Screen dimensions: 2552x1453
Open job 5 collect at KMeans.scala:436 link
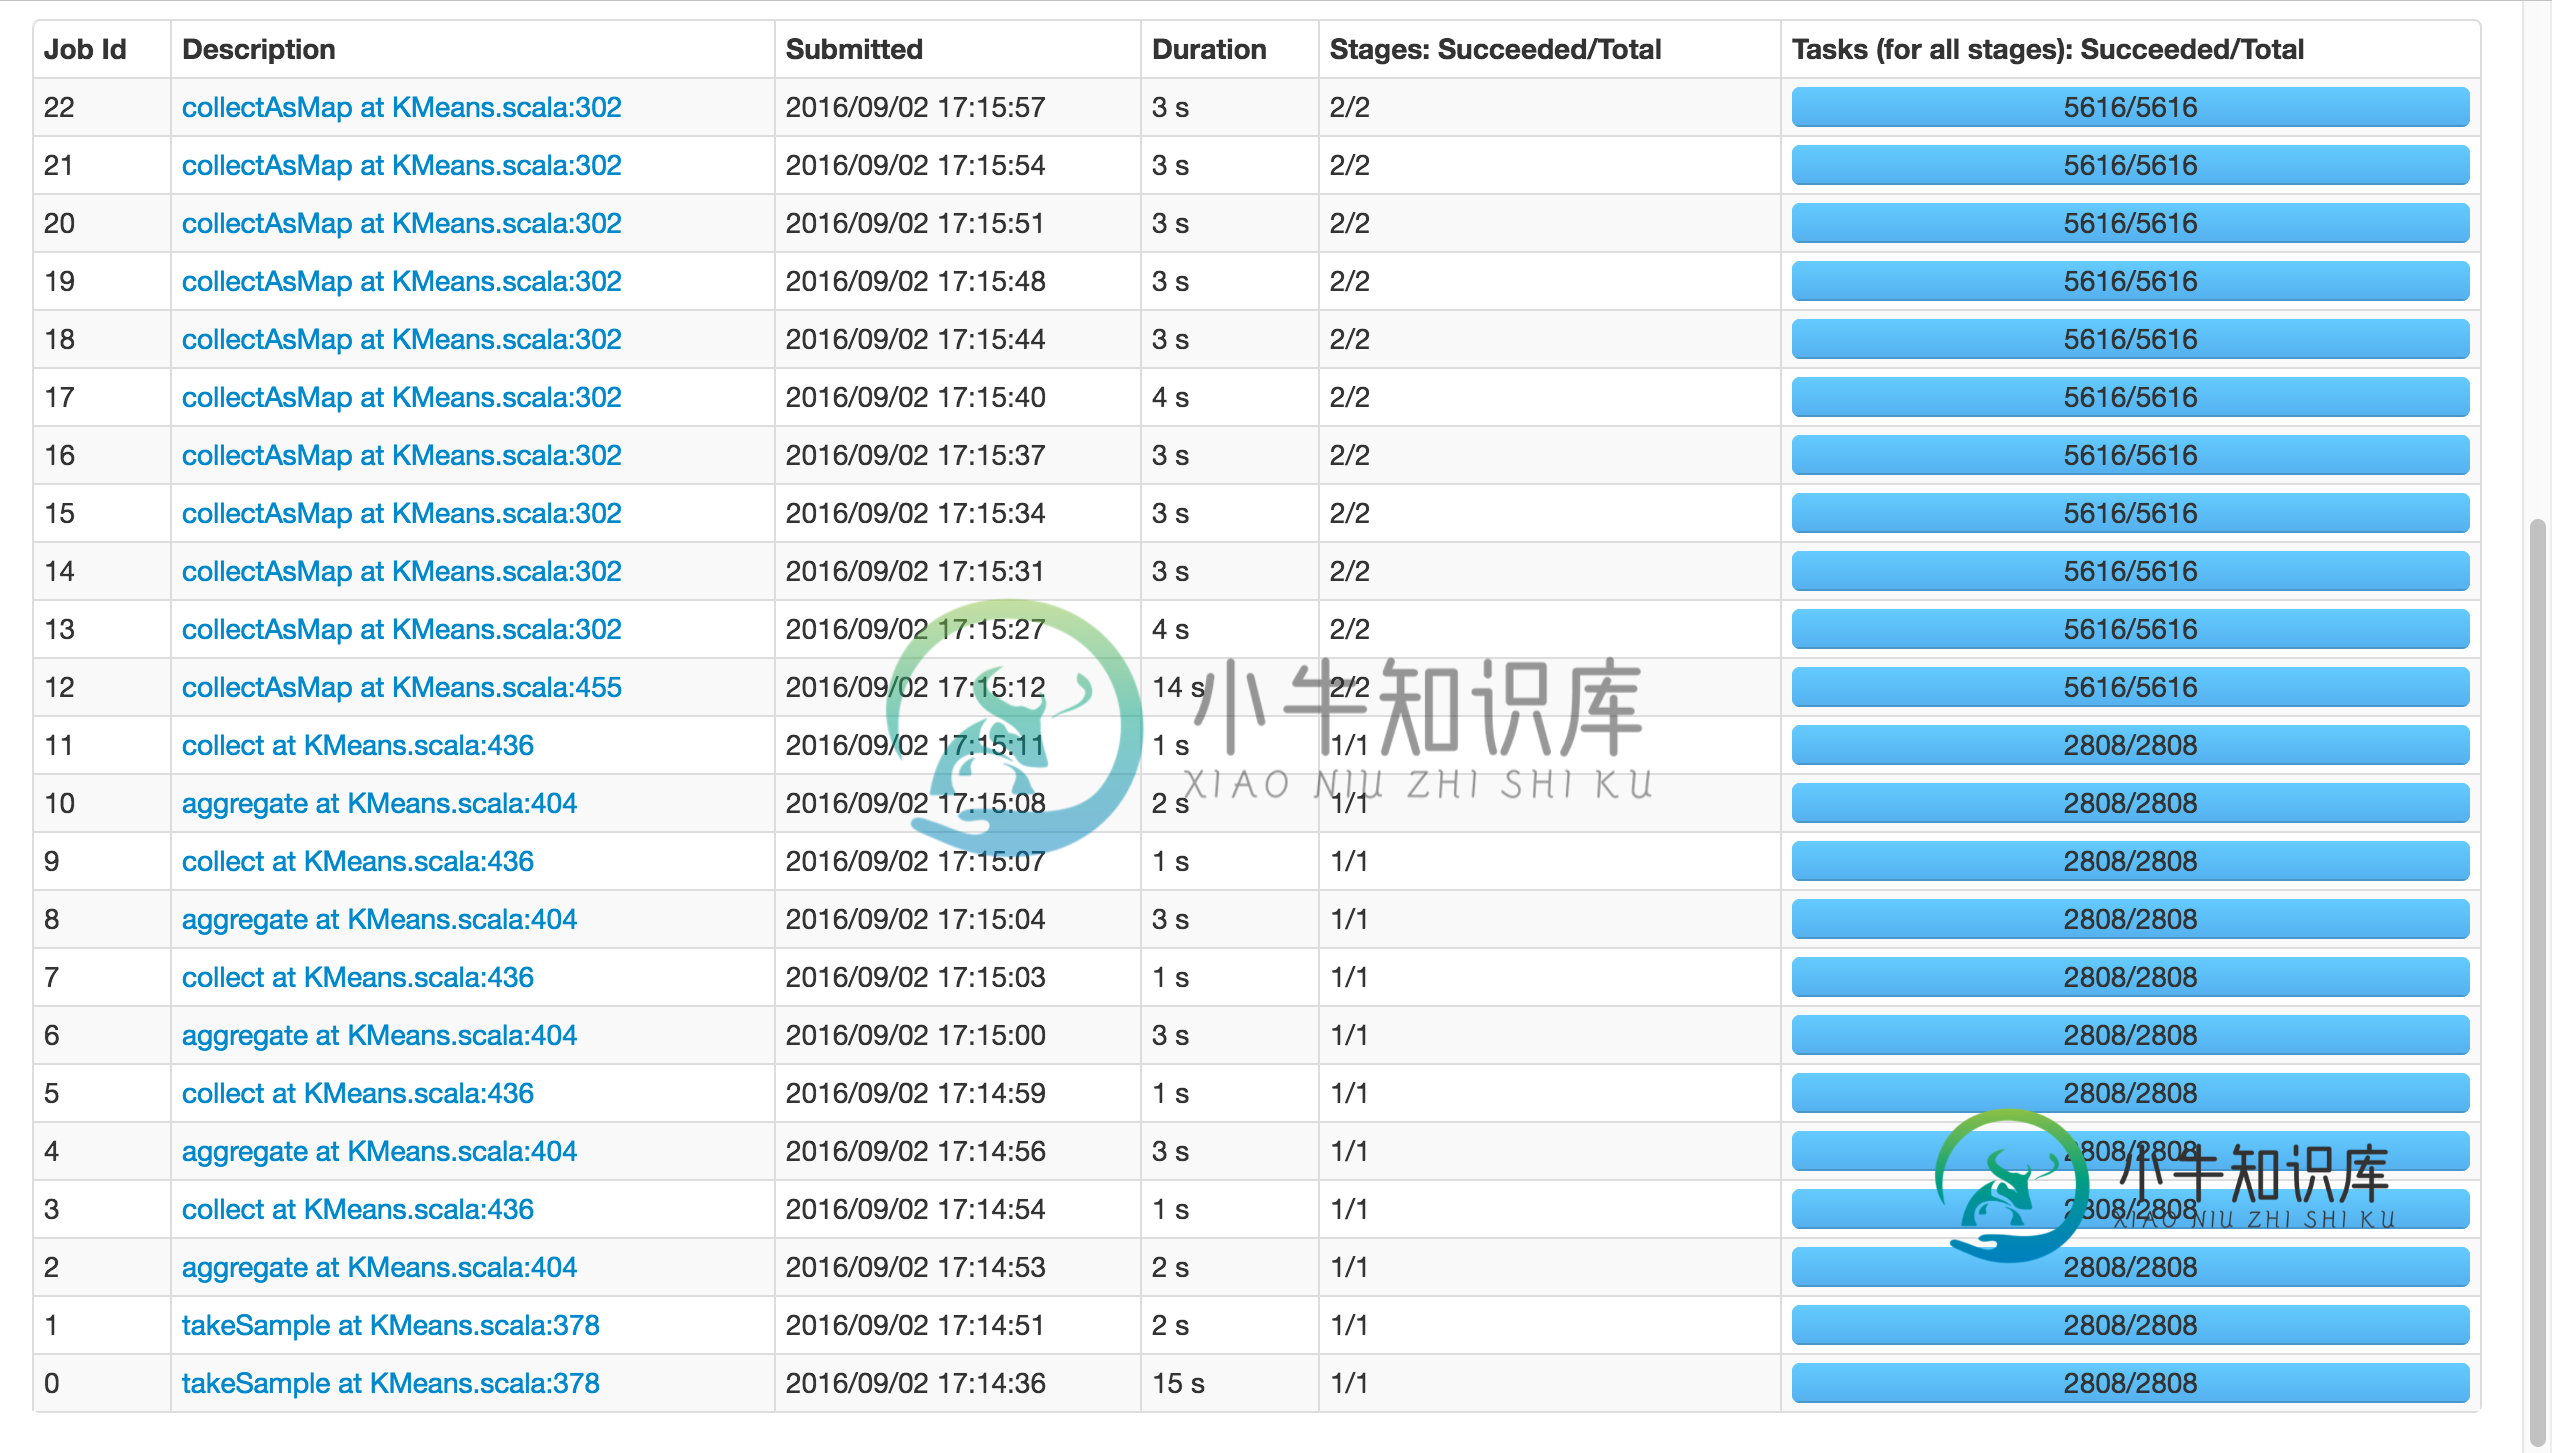(x=357, y=1093)
